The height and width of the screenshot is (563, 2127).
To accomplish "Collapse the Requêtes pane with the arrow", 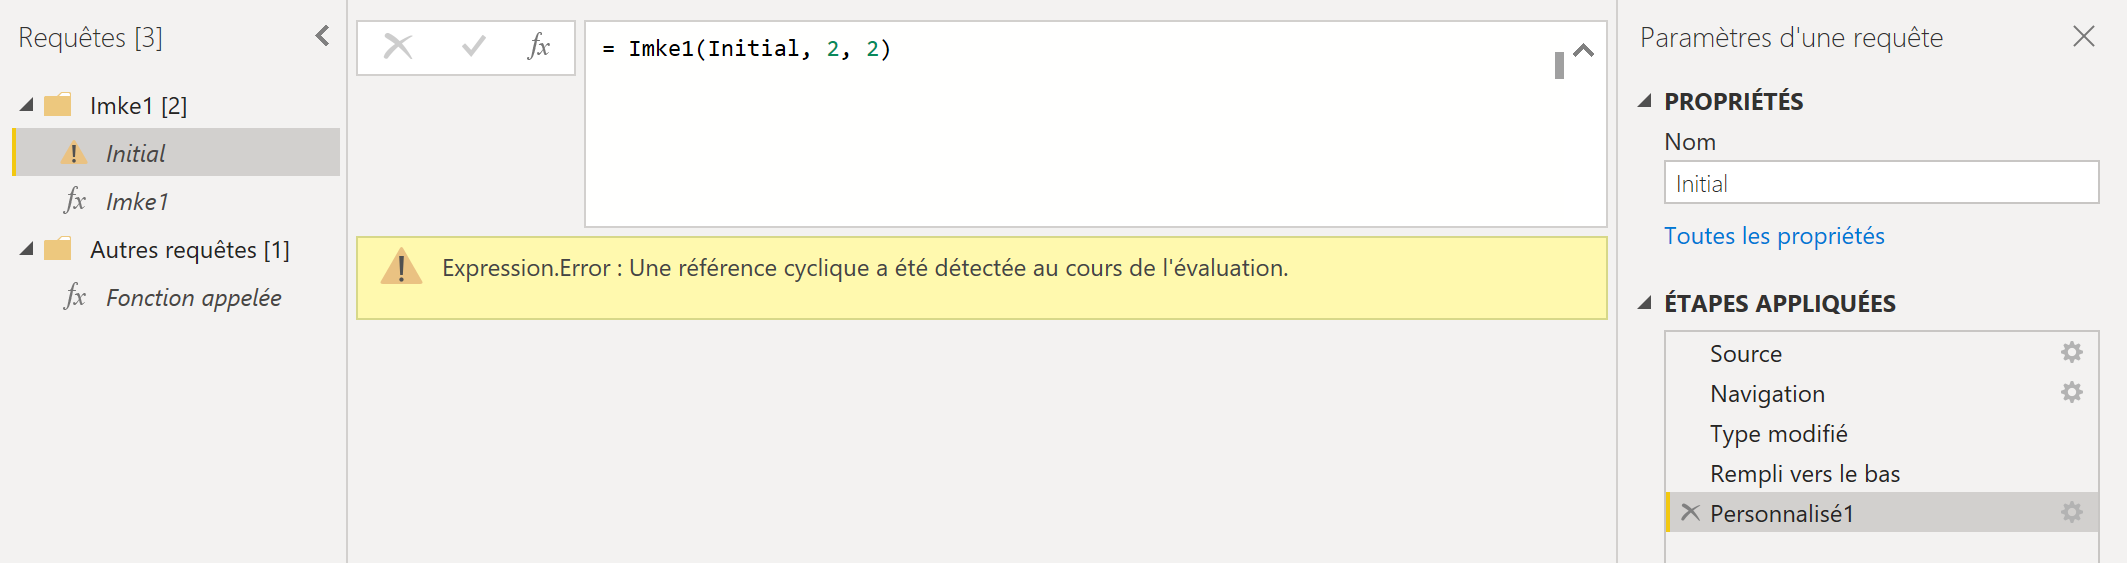I will pos(322,36).
